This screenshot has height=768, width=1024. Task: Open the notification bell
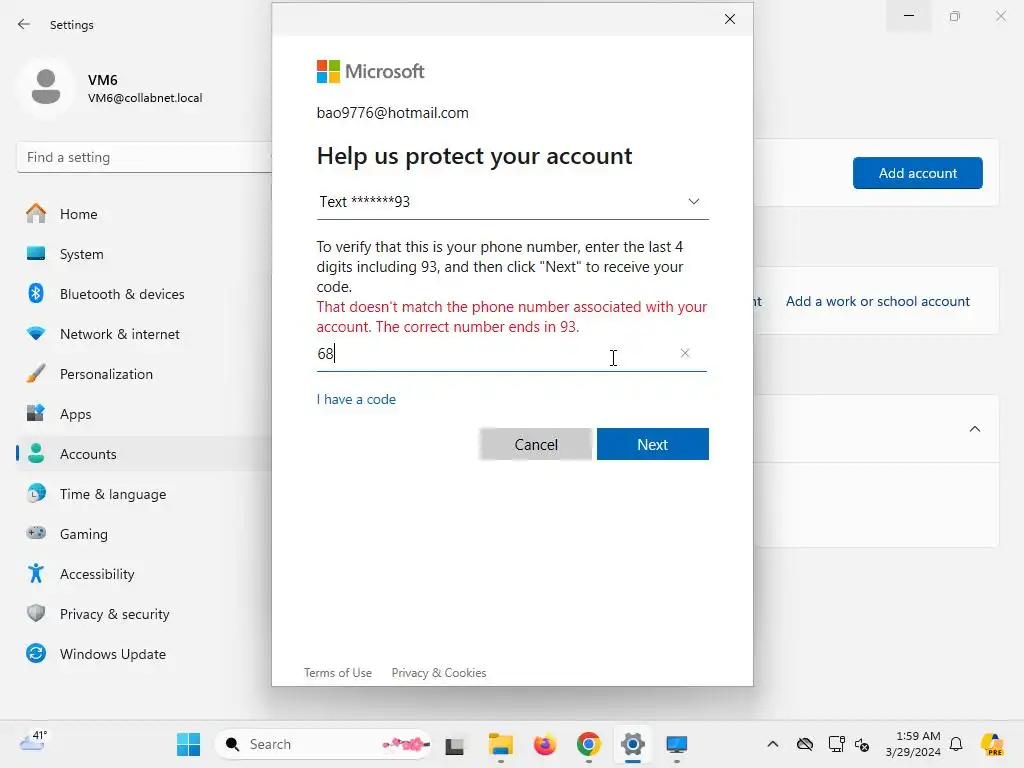[x=956, y=744]
